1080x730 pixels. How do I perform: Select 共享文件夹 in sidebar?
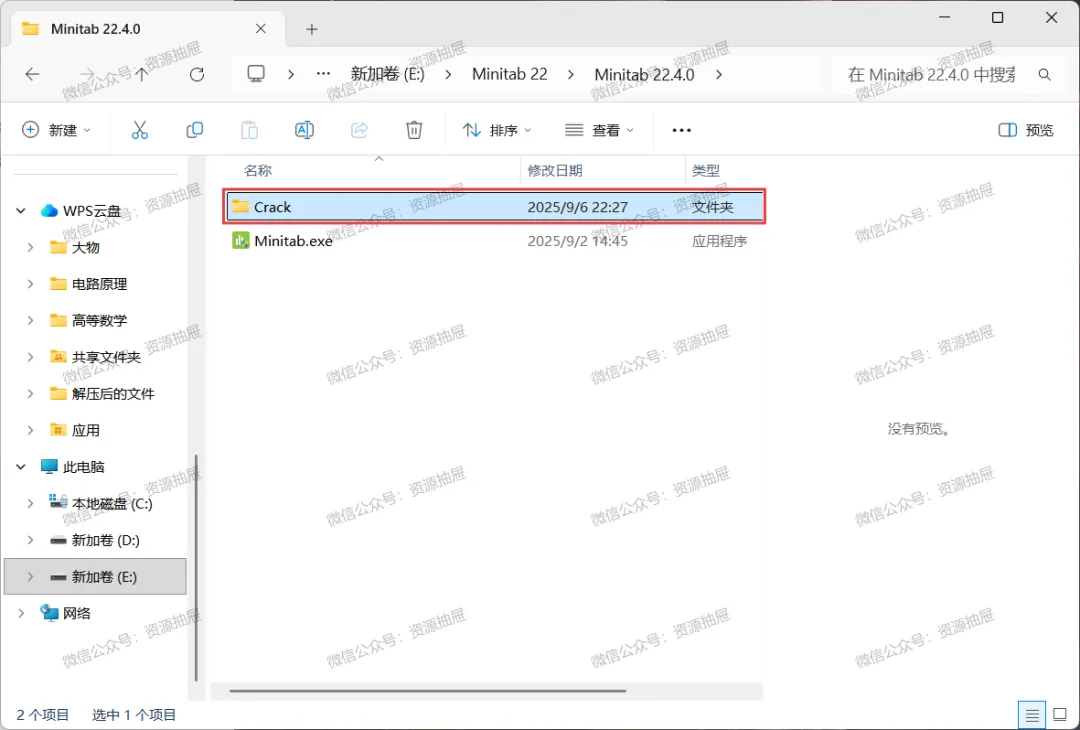106,357
